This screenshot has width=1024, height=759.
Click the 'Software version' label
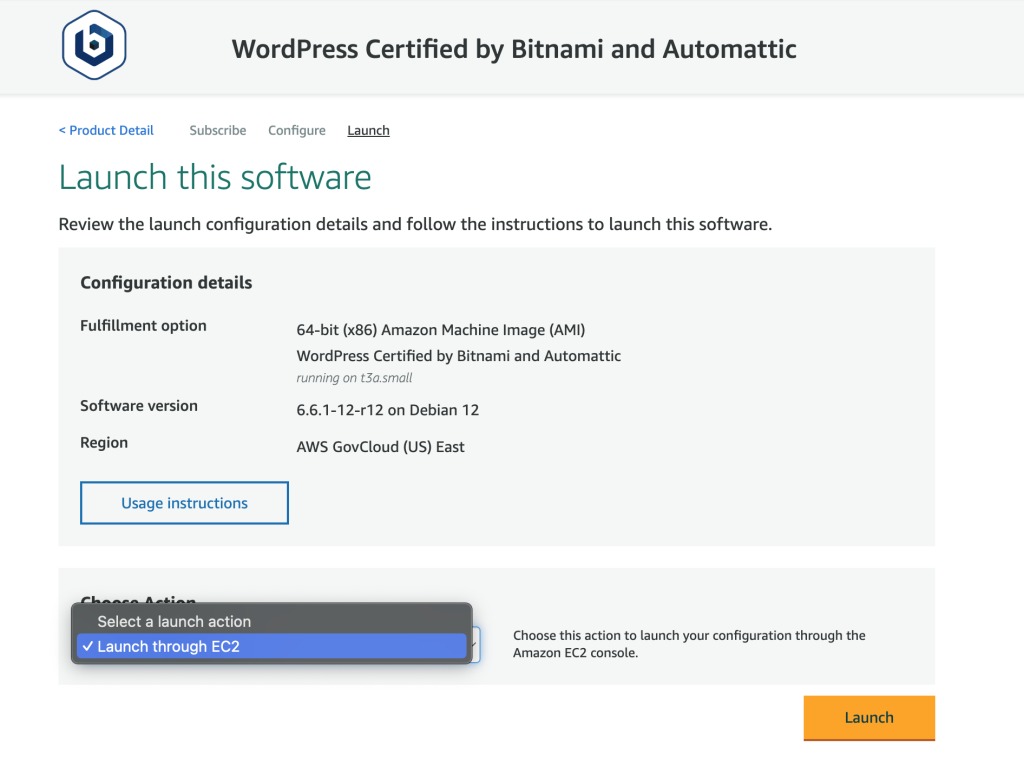(x=139, y=406)
